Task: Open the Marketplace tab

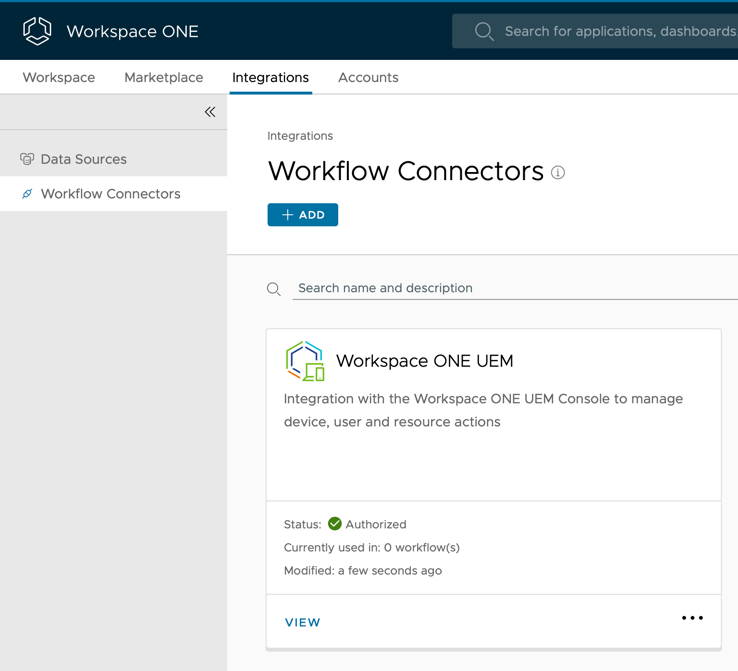Action: [x=164, y=77]
